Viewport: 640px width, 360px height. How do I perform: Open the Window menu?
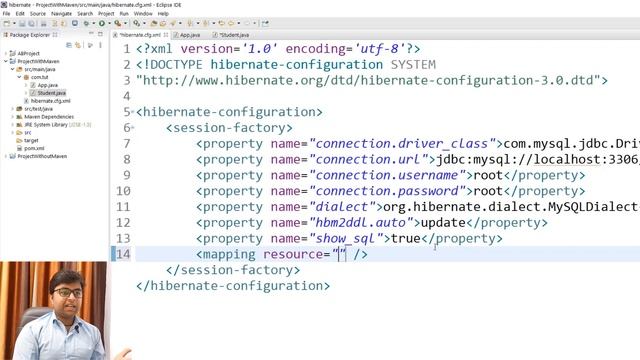(x=143, y=13)
